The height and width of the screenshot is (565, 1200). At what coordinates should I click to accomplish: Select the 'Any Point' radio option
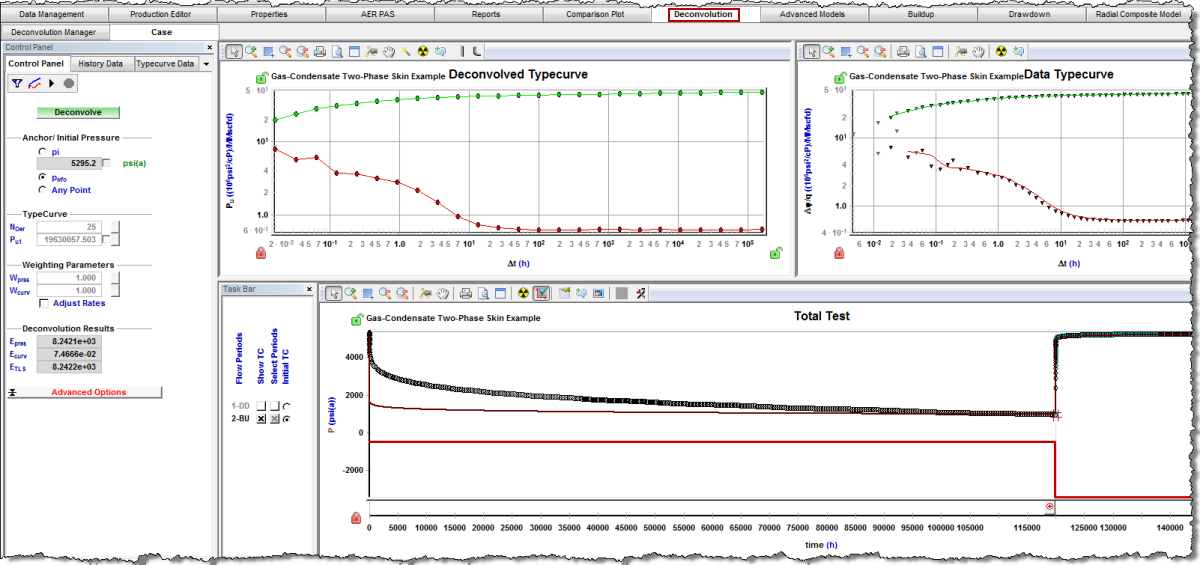pos(41,189)
